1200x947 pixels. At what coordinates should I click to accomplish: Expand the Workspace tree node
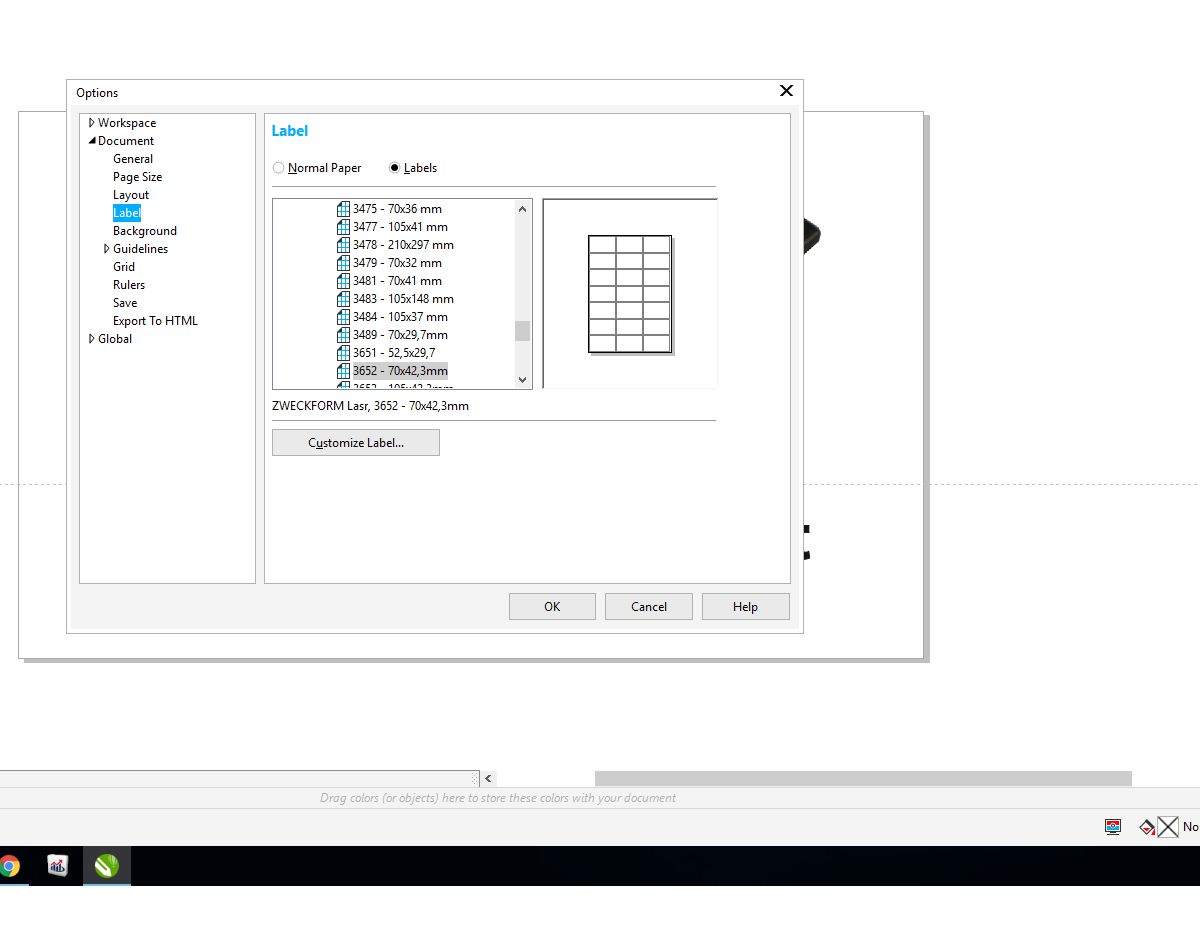92,123
